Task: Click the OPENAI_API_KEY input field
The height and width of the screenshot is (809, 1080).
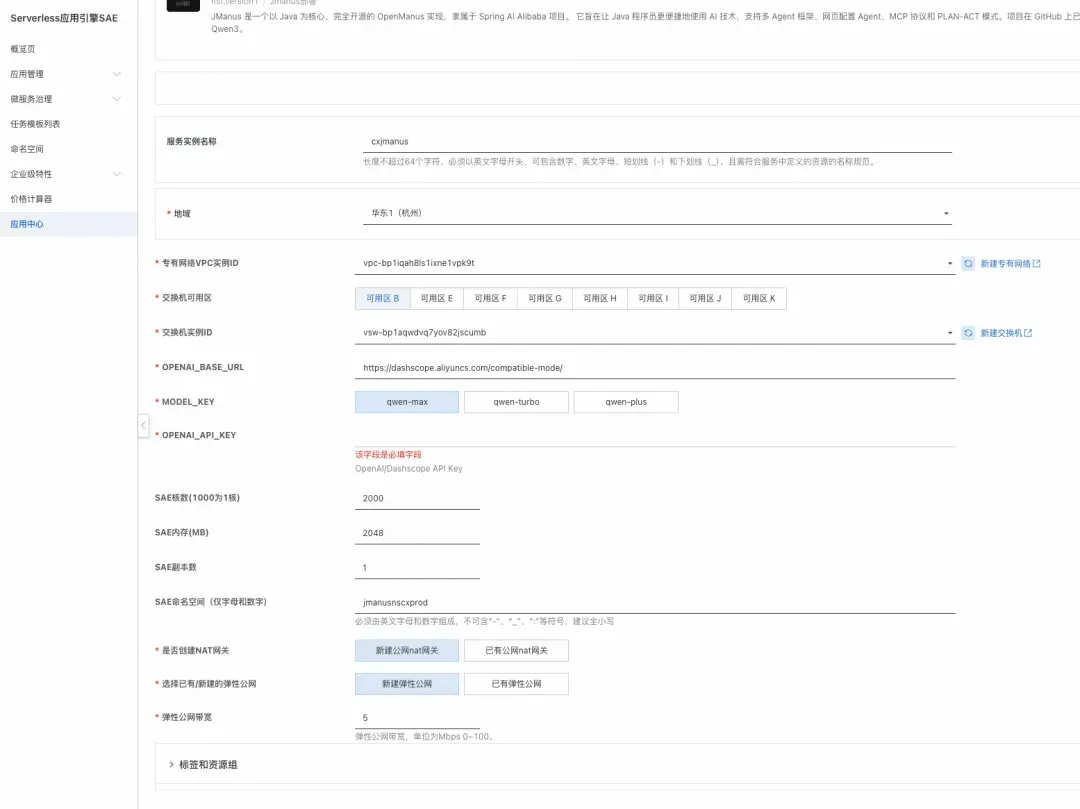Action: pyautogui.click(x=654, y=435)
